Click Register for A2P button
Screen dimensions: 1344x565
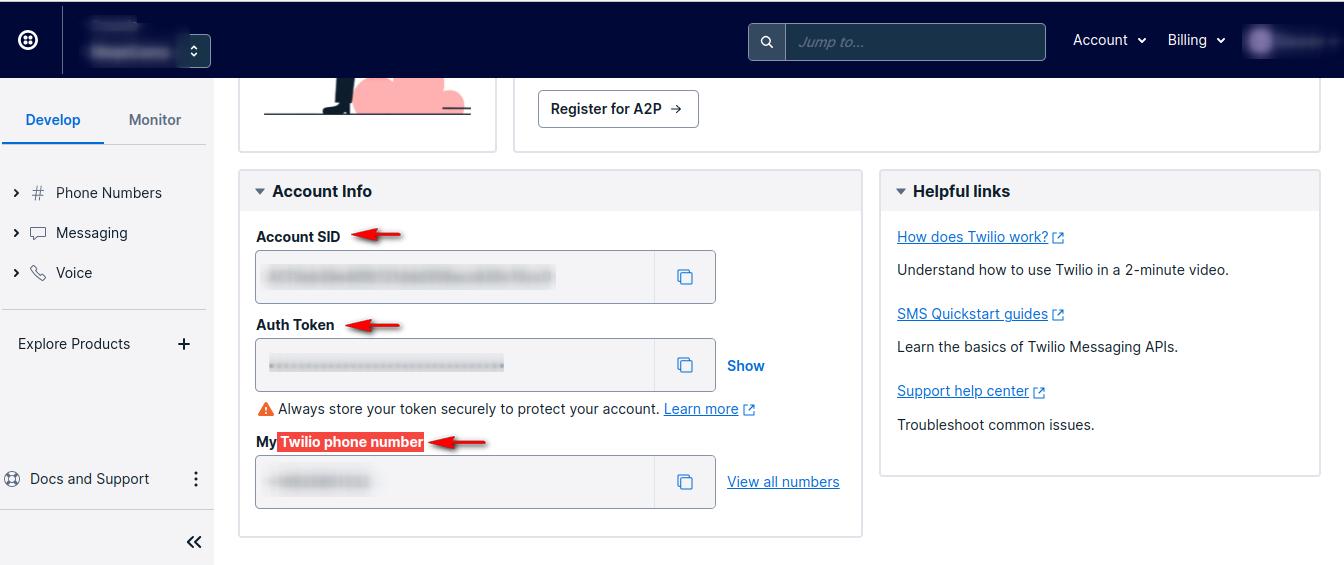click(x=618, y=109)
